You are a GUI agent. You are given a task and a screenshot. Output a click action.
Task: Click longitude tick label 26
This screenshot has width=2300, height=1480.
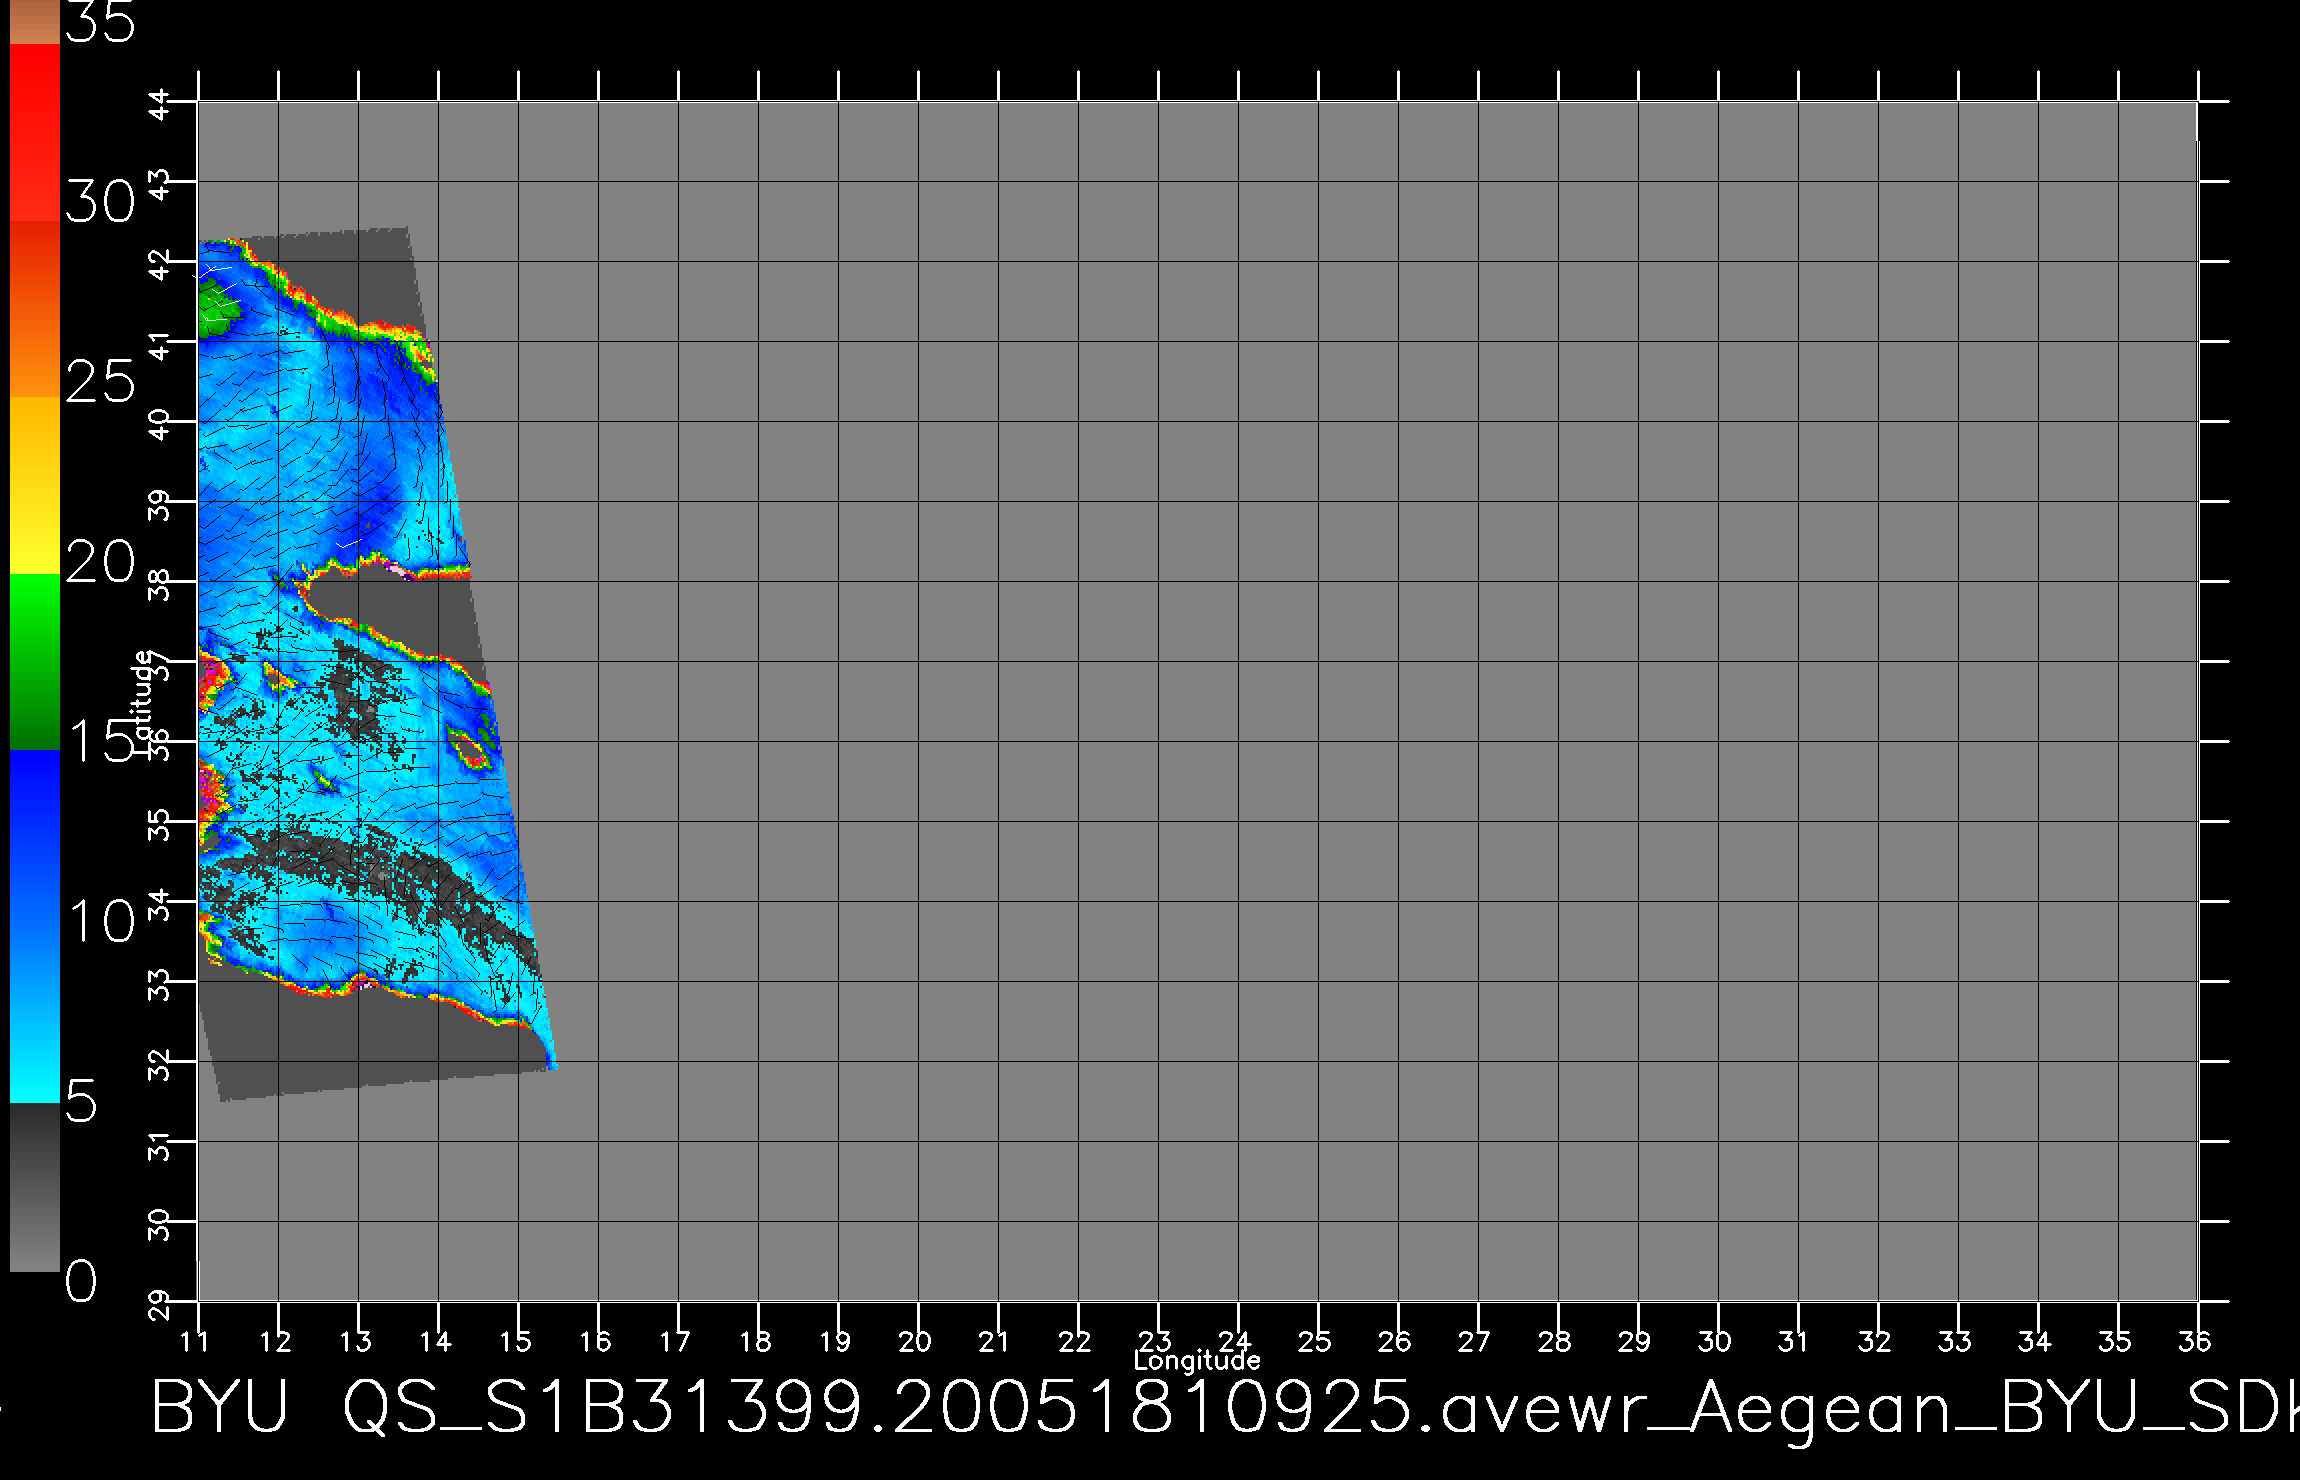(x=1395, y=1341)
